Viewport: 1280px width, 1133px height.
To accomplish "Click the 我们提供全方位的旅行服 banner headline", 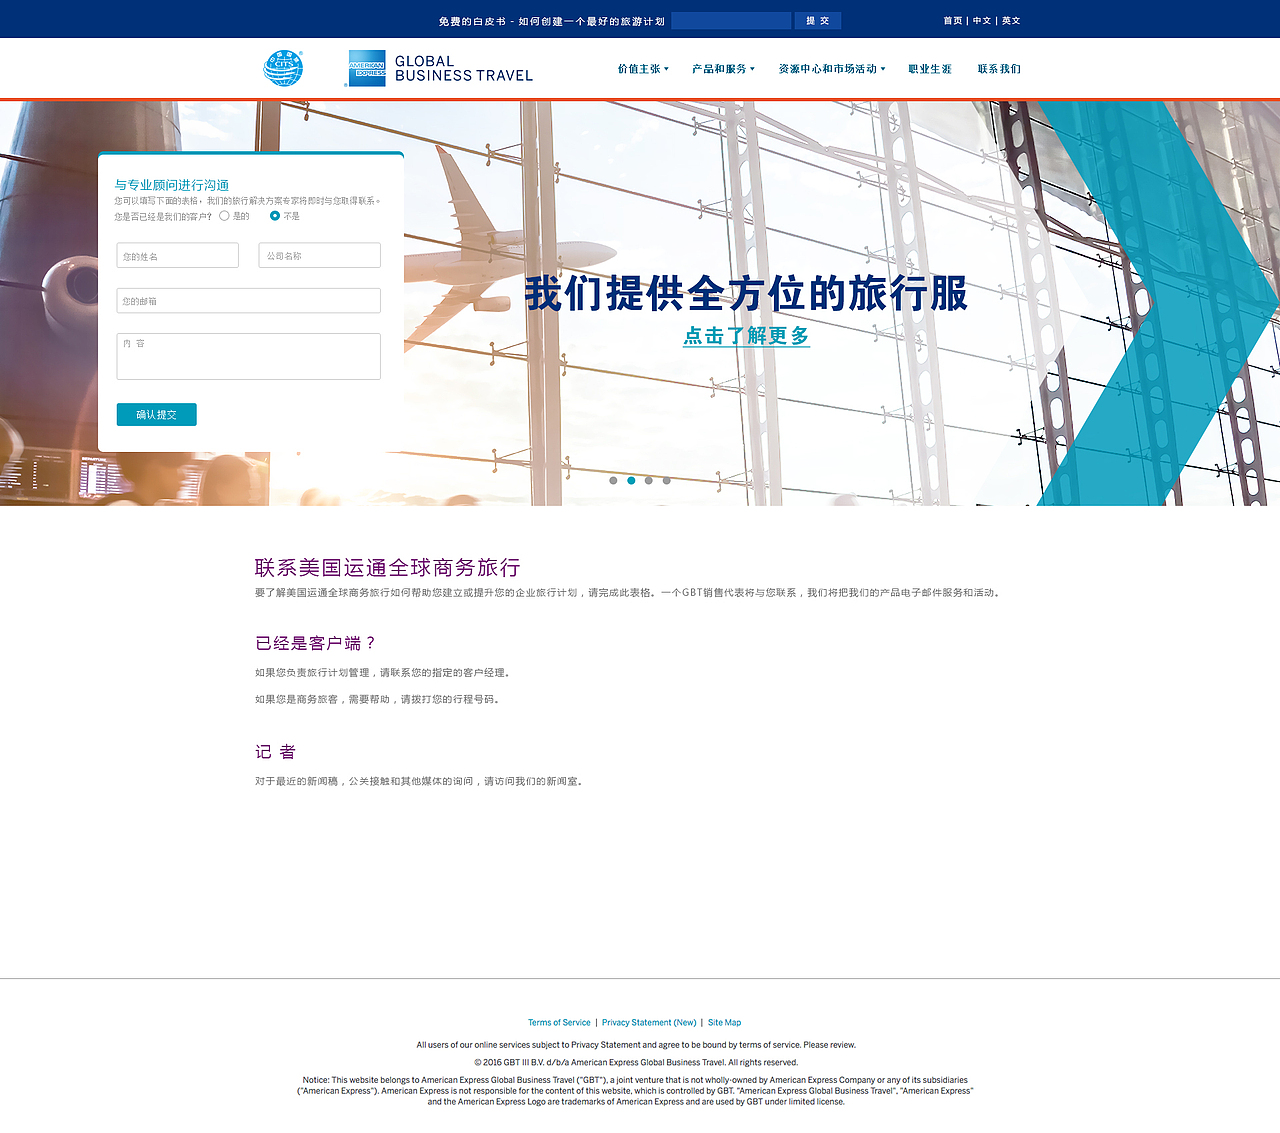I will pyautogui.click(x=747, y=293).
